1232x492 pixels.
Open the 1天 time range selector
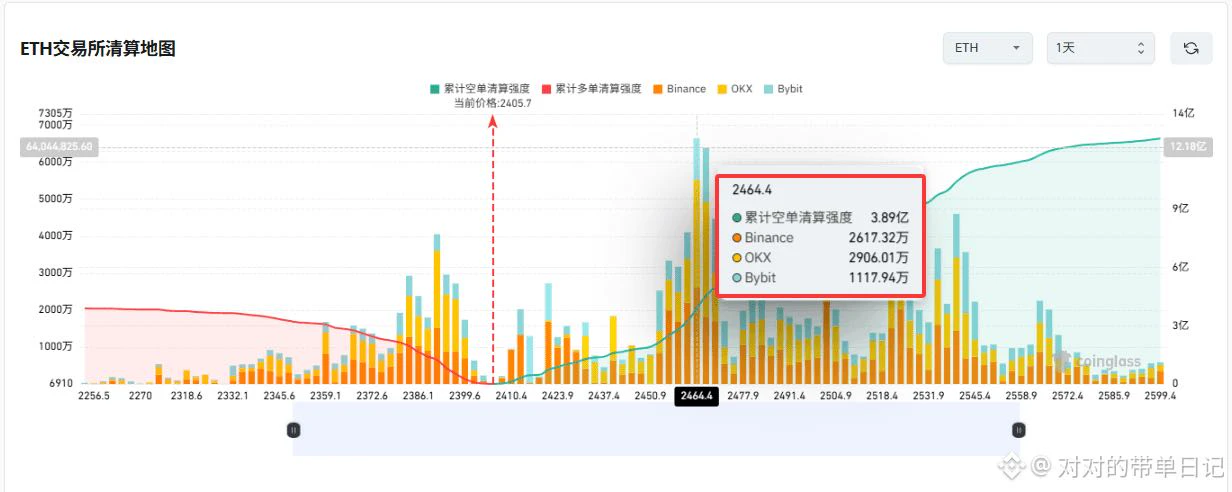pyautogui.click(x=1100, y=48)
